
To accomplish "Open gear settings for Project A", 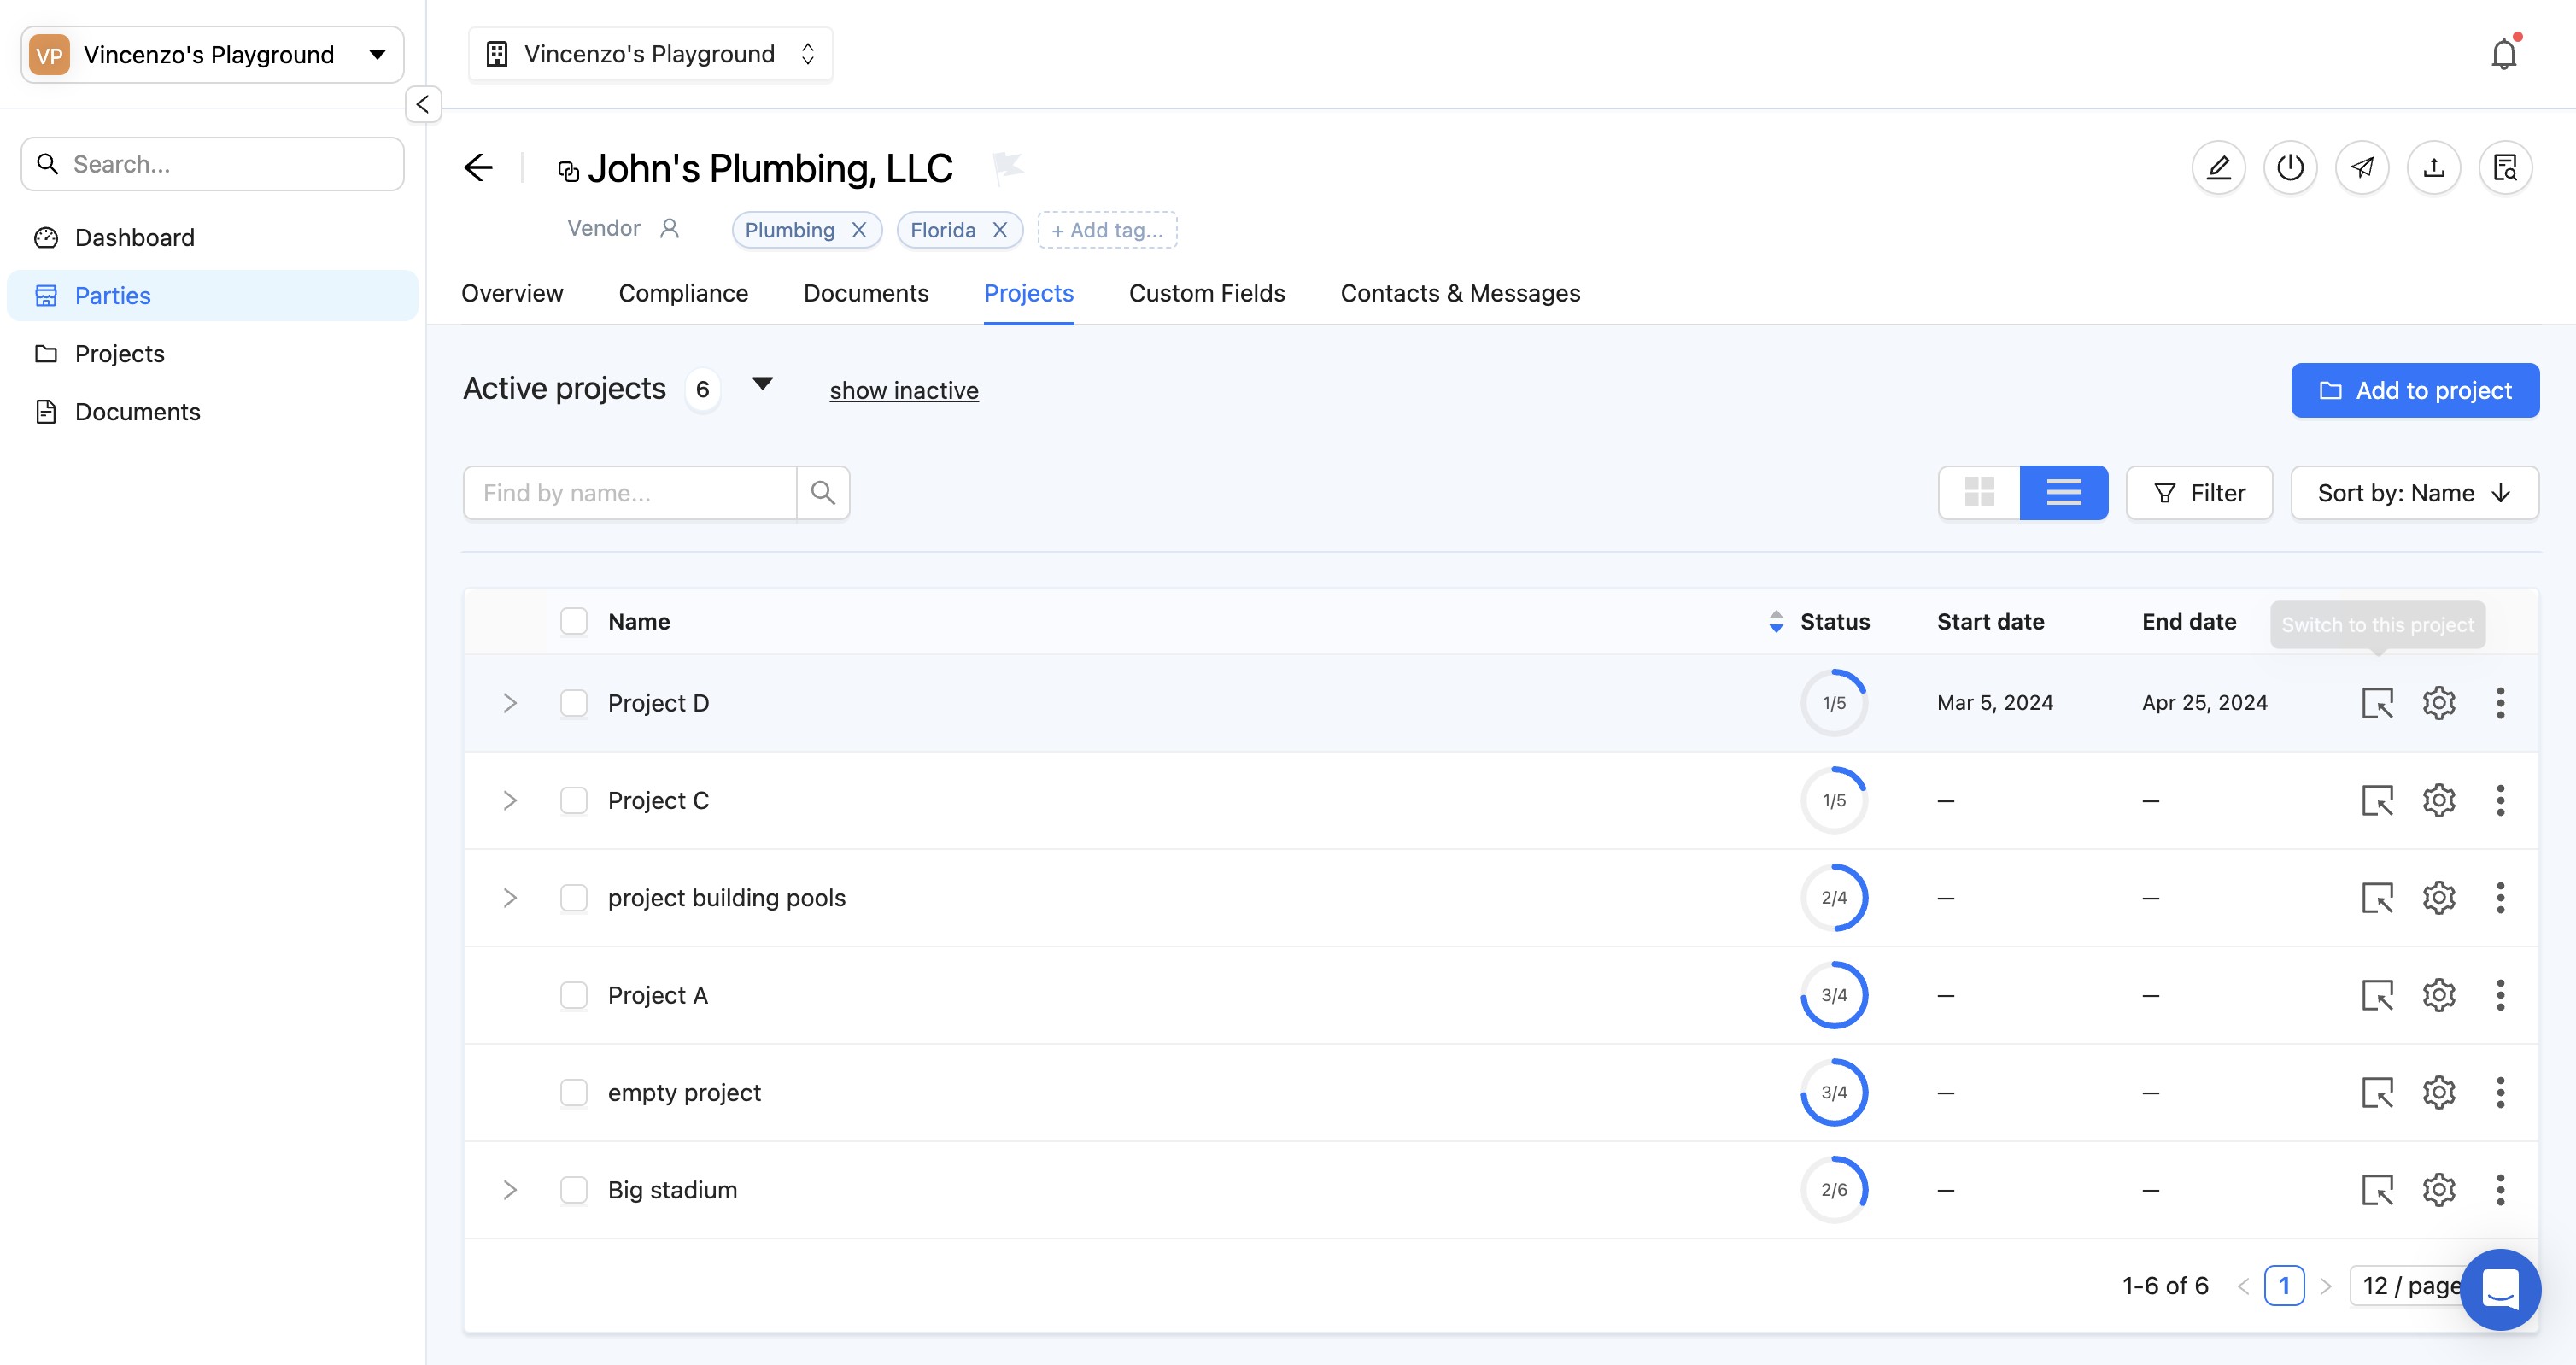I will pos(2439,995).
